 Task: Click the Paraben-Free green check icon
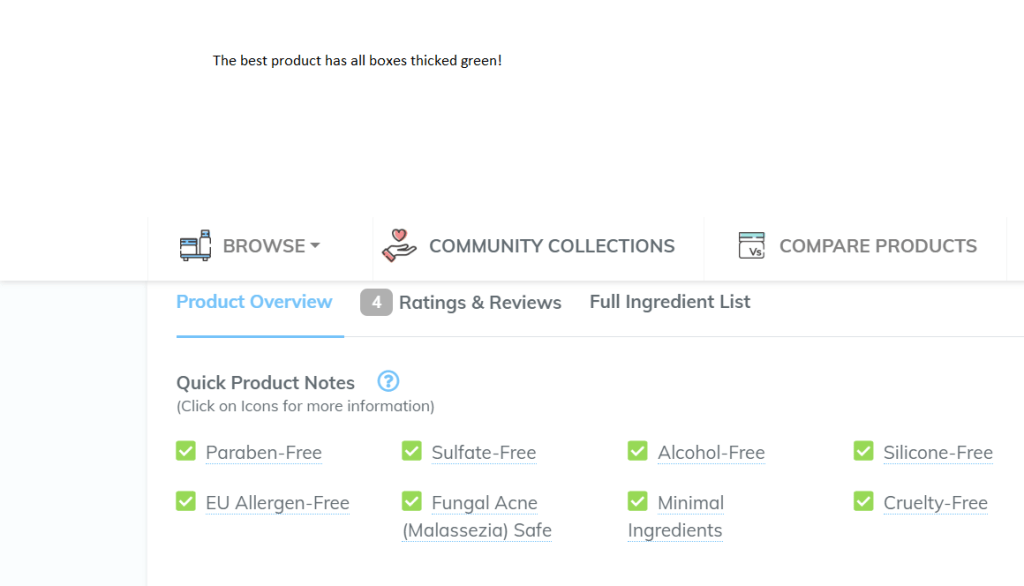(x=185, y=451)
